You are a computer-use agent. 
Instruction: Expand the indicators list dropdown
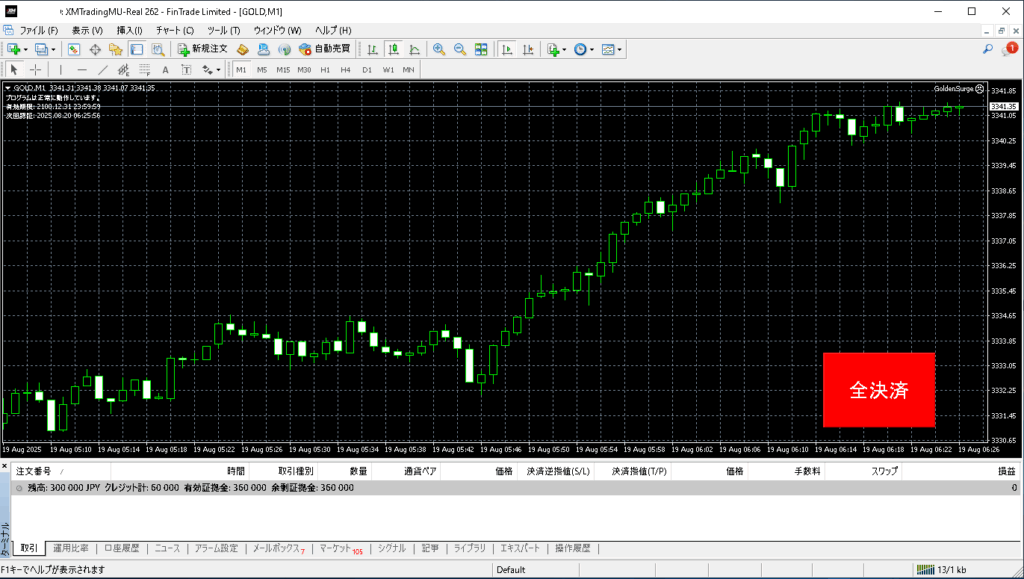(x=557, y=49)
